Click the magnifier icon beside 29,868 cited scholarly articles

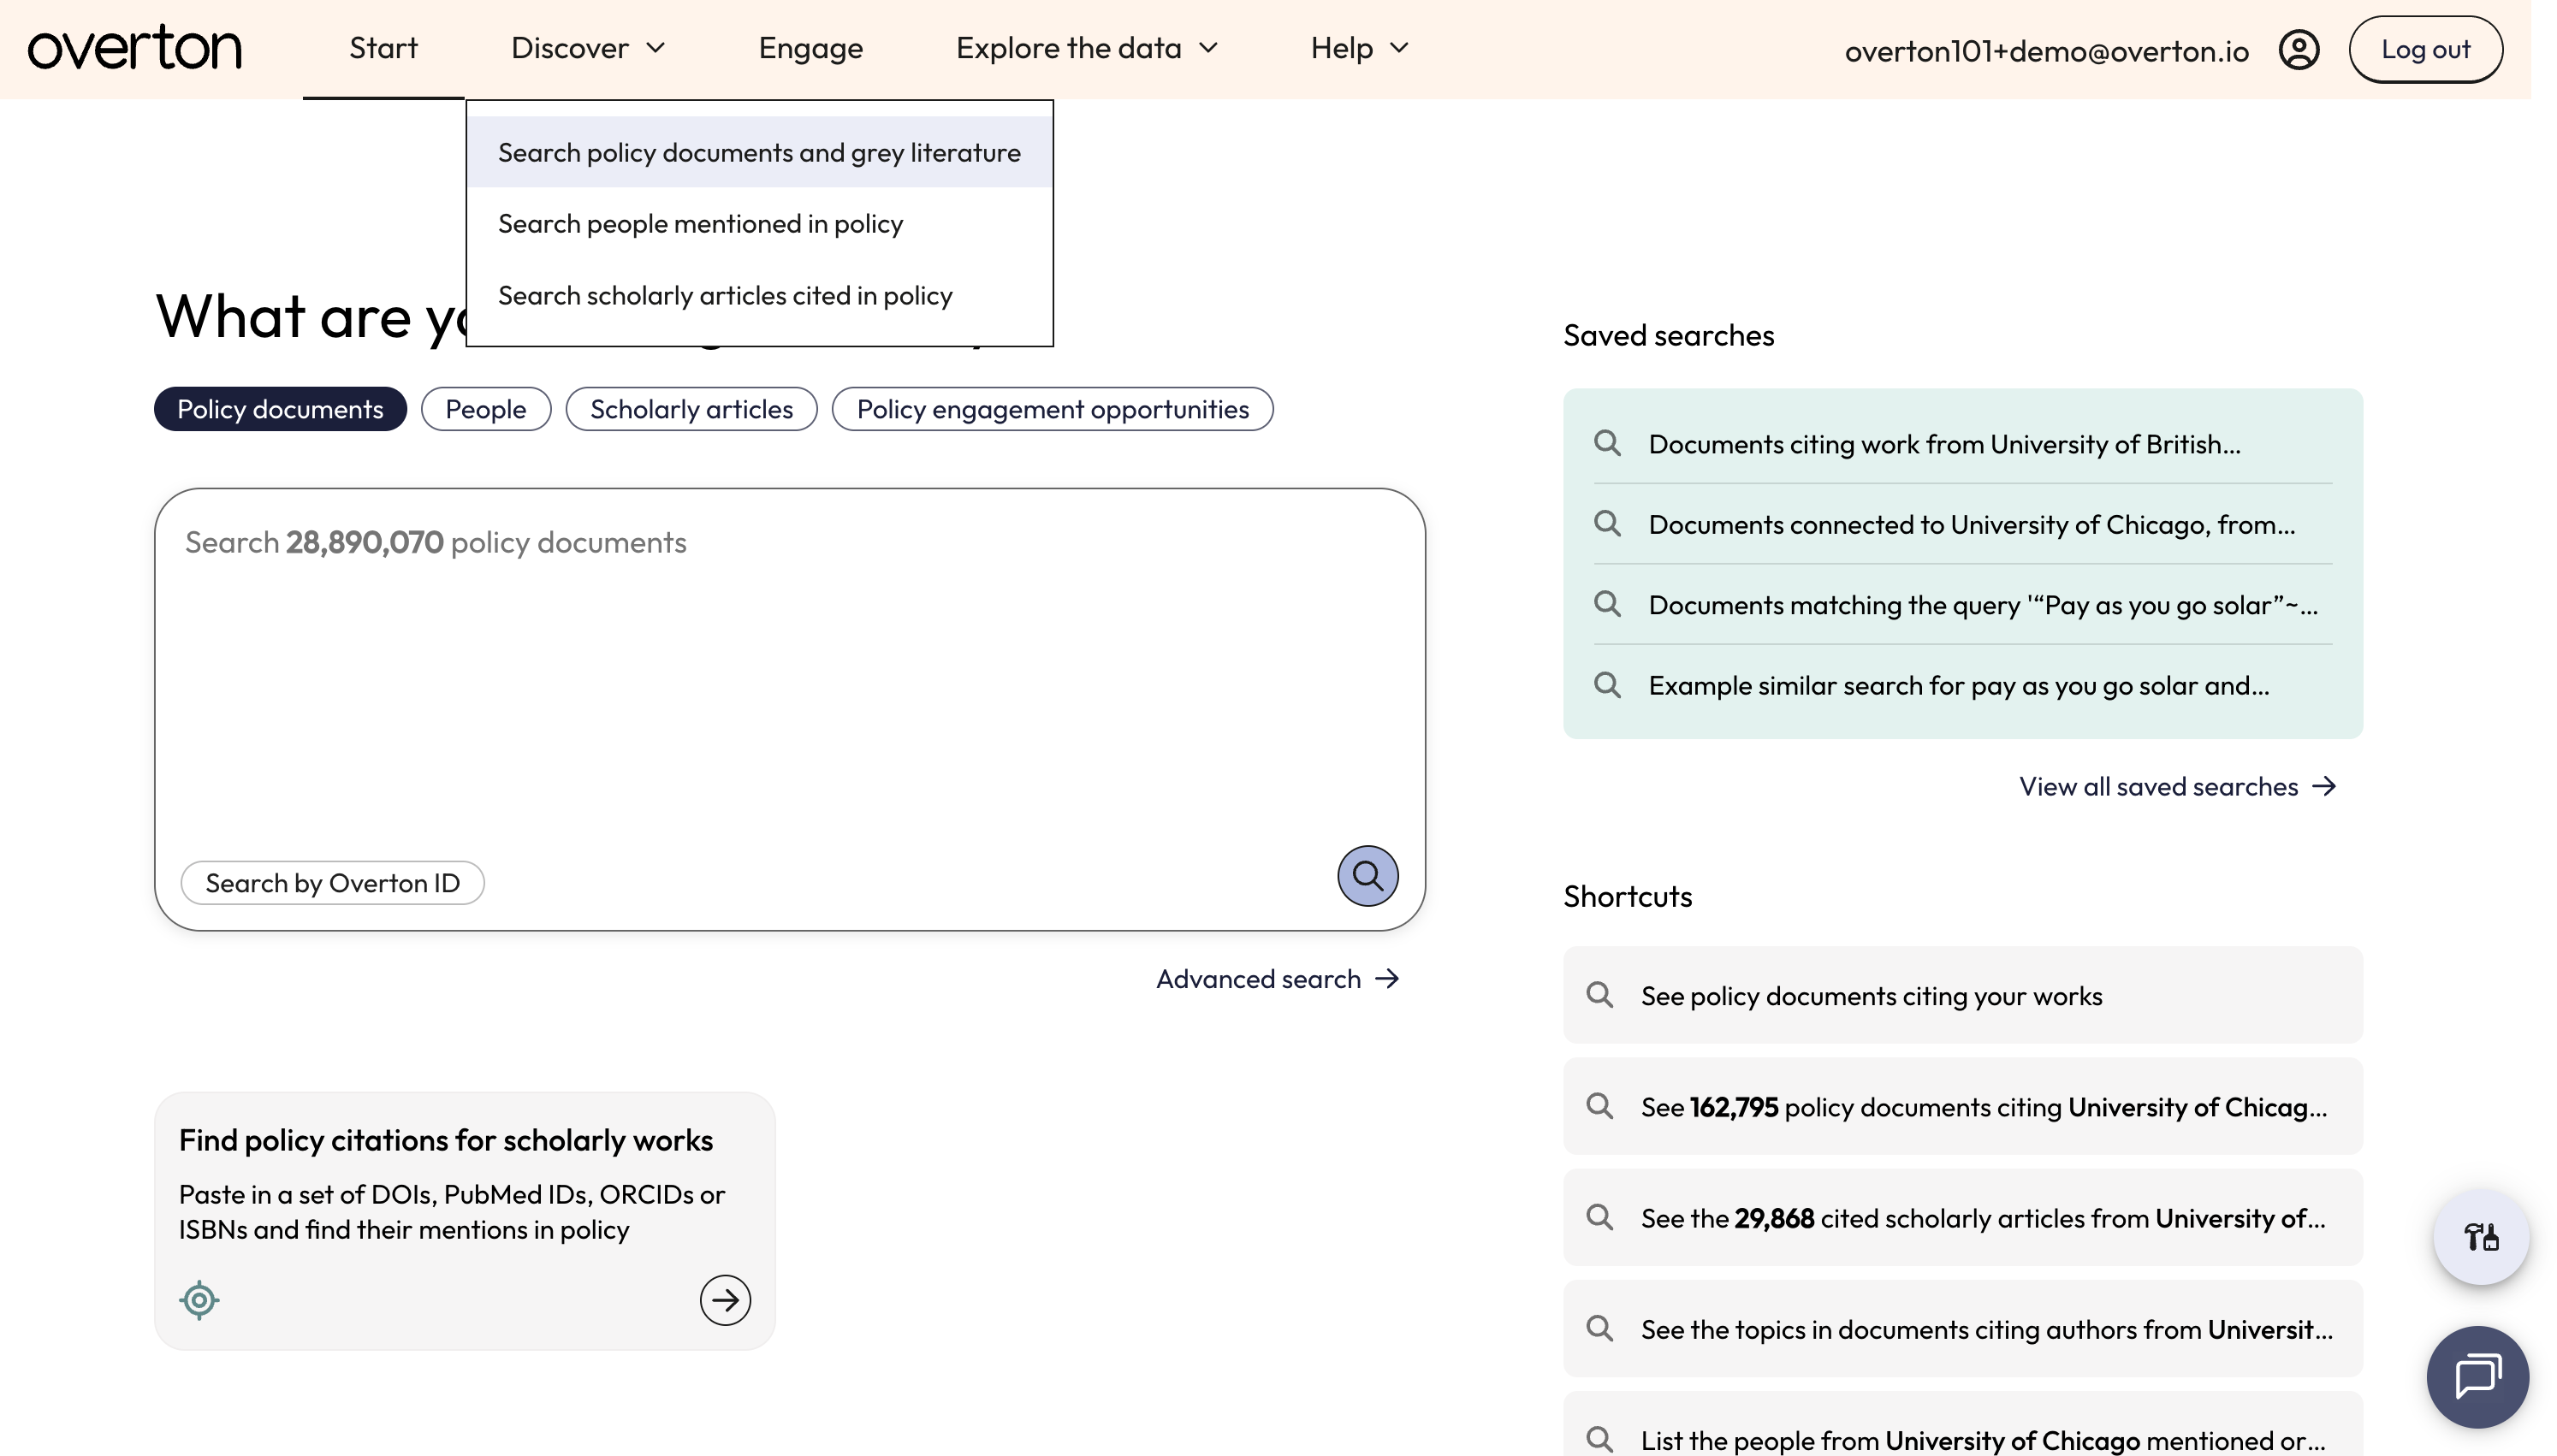point(1599,1217)
